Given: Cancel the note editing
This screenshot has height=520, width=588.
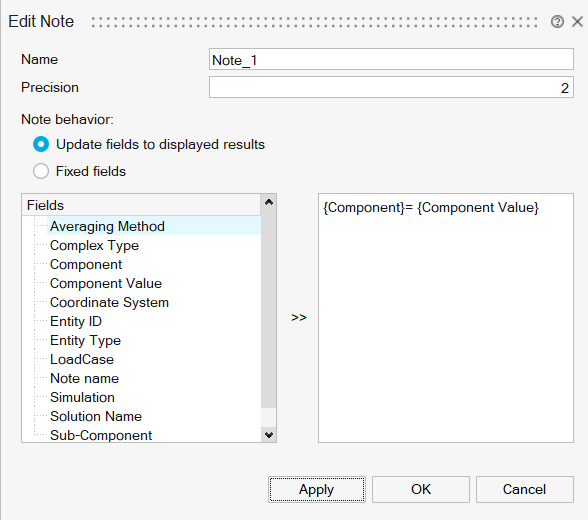Looking at the screenshot, I should [x=525, y=489].
